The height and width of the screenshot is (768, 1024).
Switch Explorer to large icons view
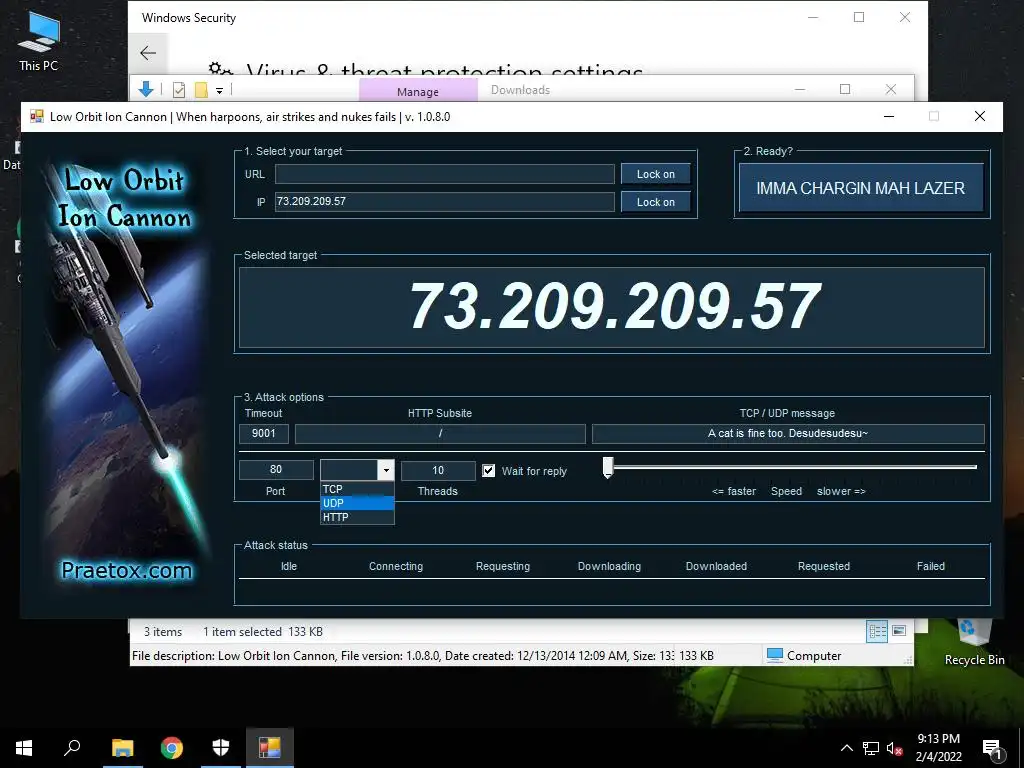click(x=899, y=631)
